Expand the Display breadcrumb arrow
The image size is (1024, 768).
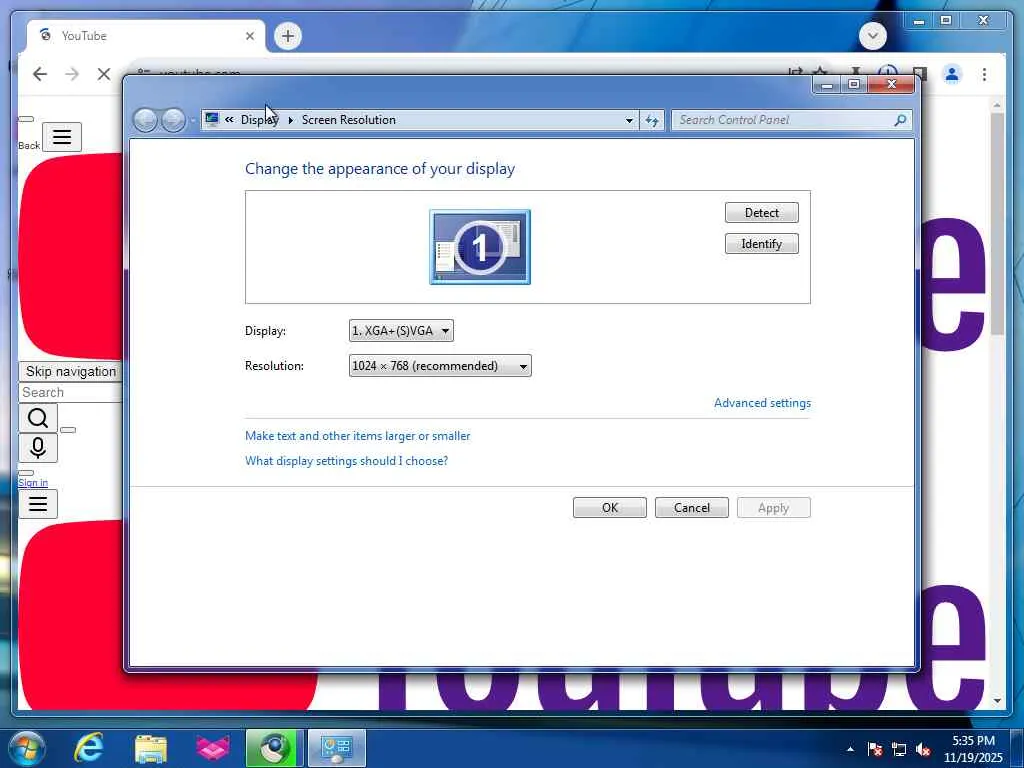[x=291, y=120]
